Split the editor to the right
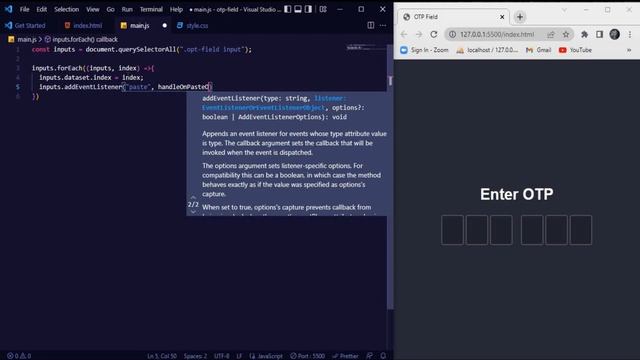 click(371, 25)
